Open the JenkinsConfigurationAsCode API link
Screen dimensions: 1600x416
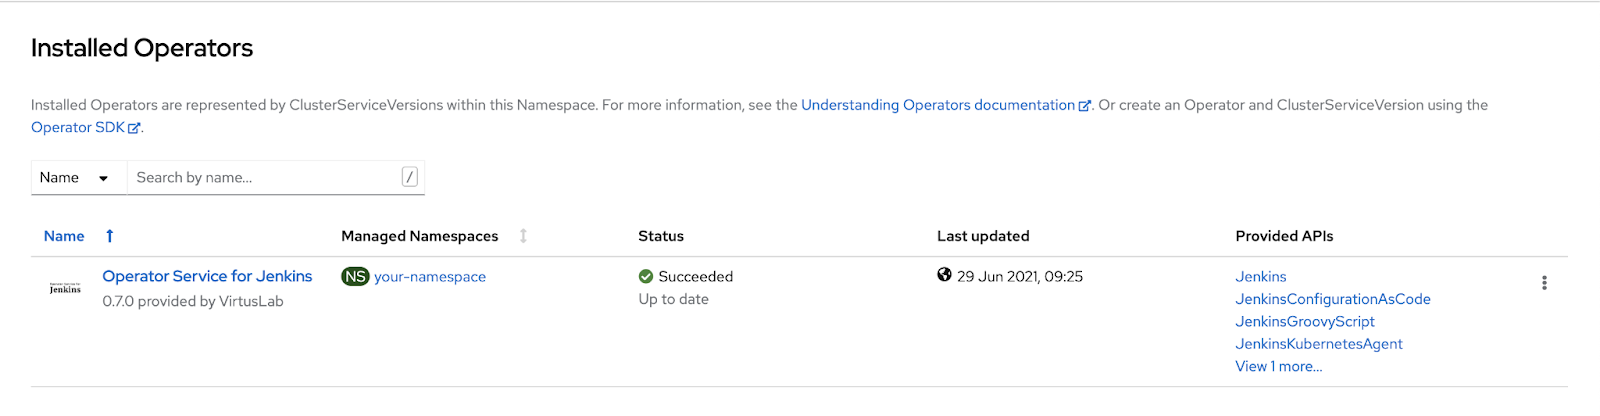1332,299
